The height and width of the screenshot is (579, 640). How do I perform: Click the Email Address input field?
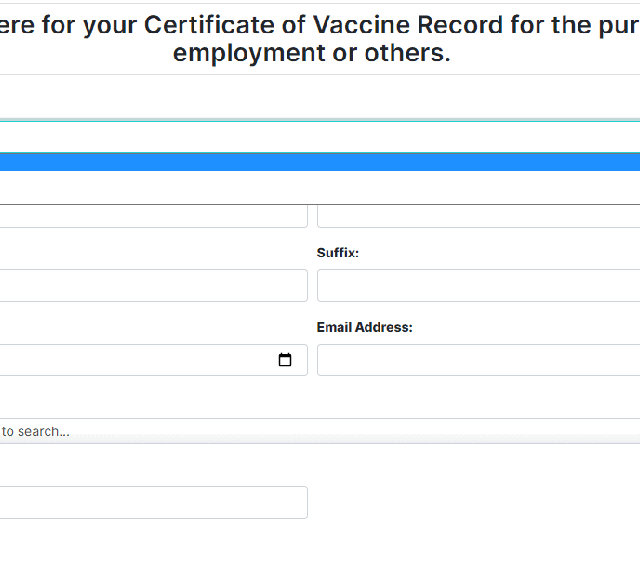coord(478,360)
